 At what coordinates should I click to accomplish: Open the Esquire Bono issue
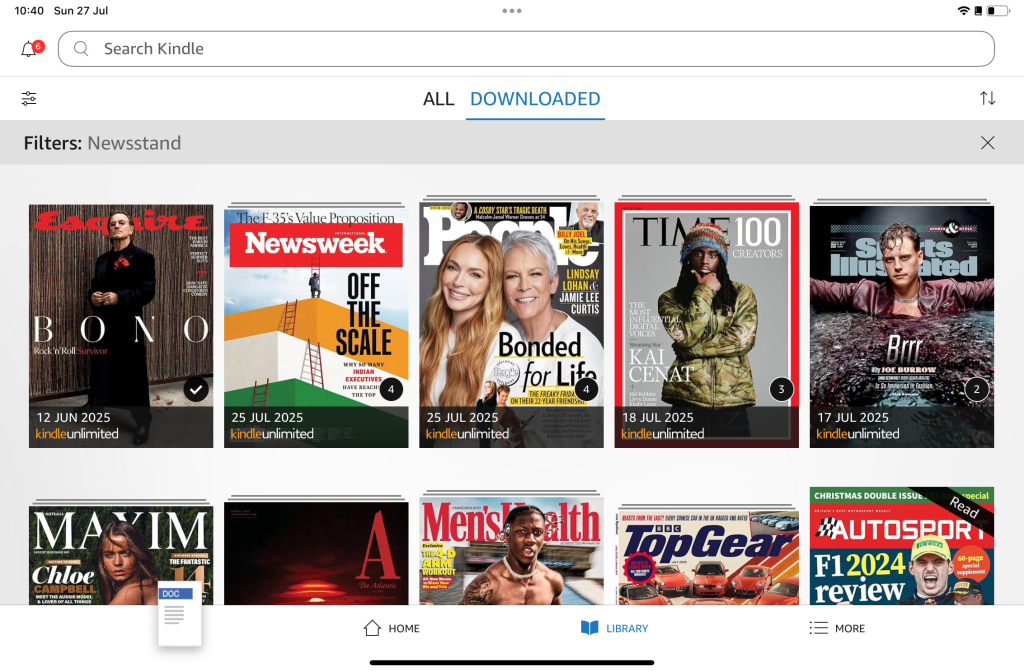tap(121, 326)
